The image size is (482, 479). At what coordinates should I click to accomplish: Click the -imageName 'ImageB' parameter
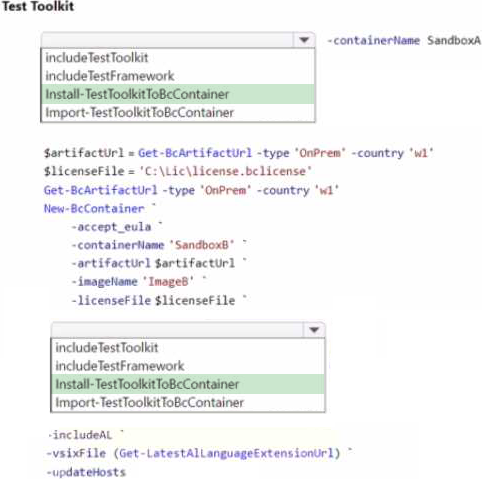133,282
